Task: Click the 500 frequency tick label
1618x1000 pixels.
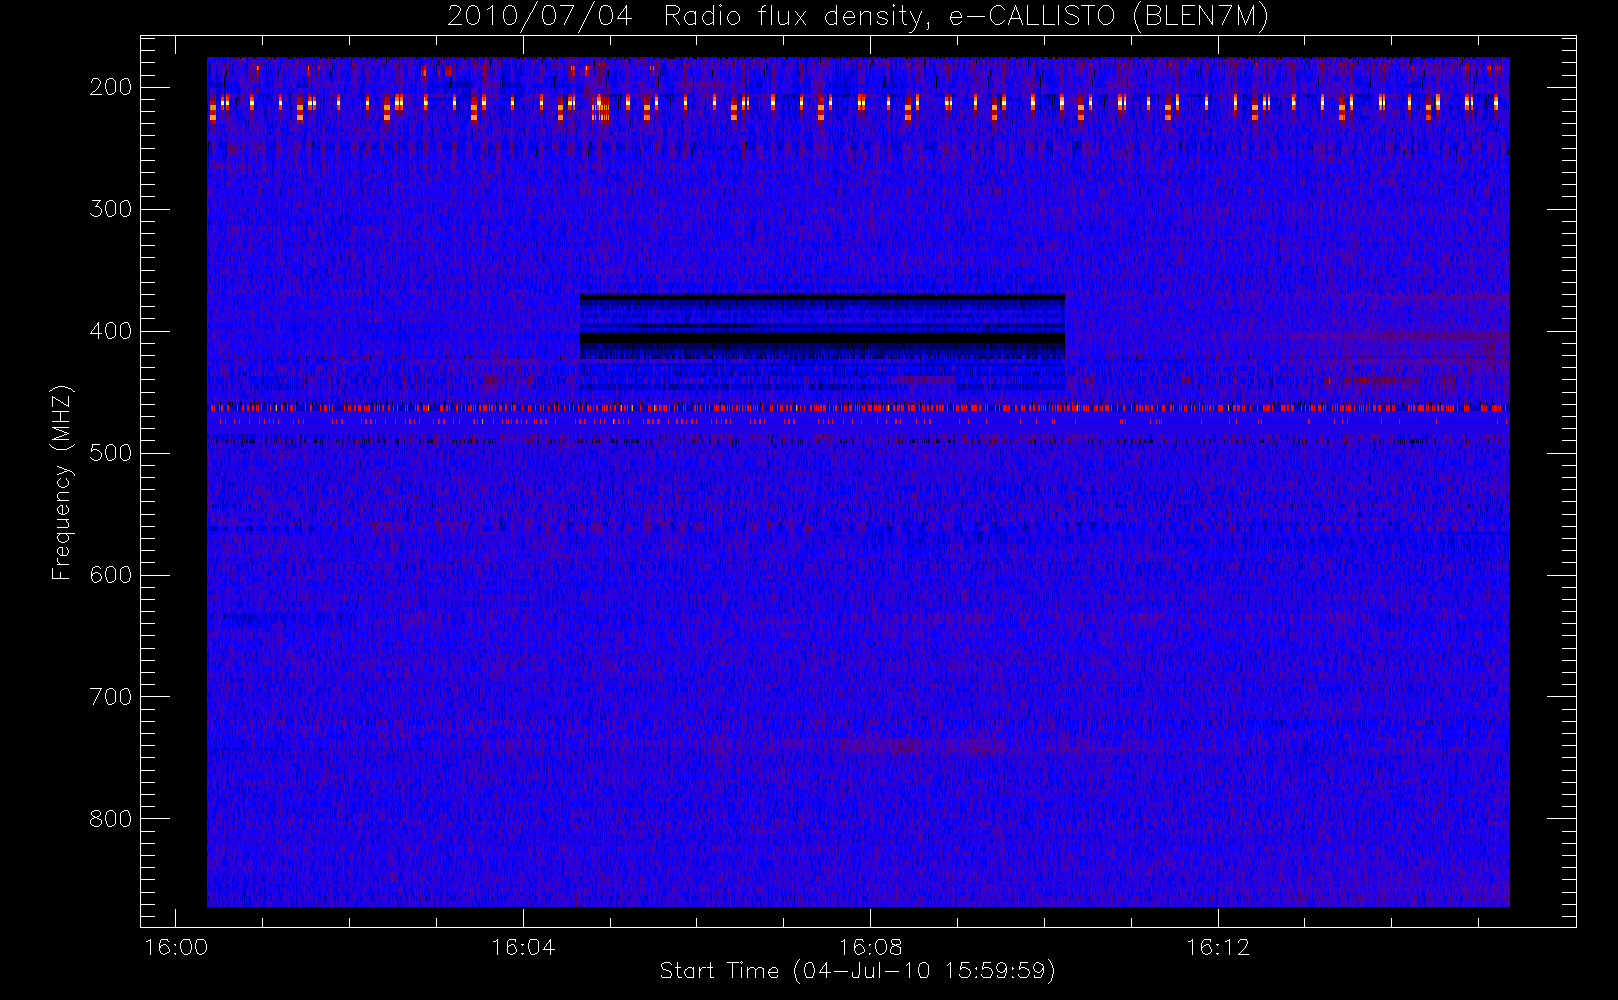Action: 110,453
